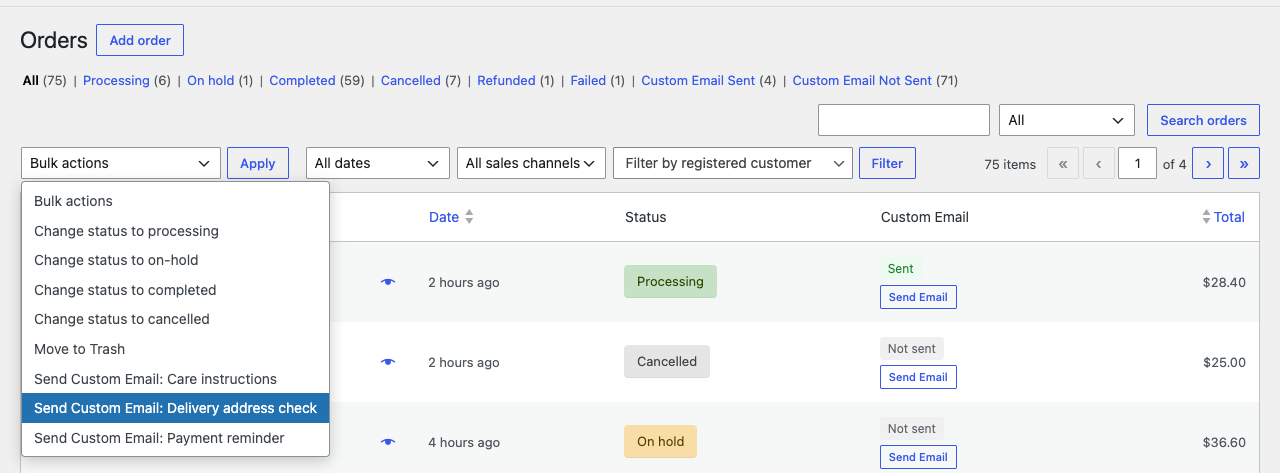
Task: Send Email for the On hold order
Action: coord(918,457)
